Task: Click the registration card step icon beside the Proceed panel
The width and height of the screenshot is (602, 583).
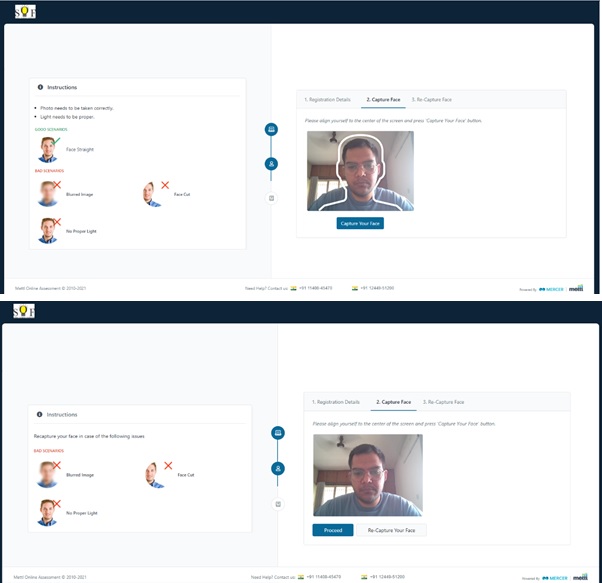Action: click(278, 433)
